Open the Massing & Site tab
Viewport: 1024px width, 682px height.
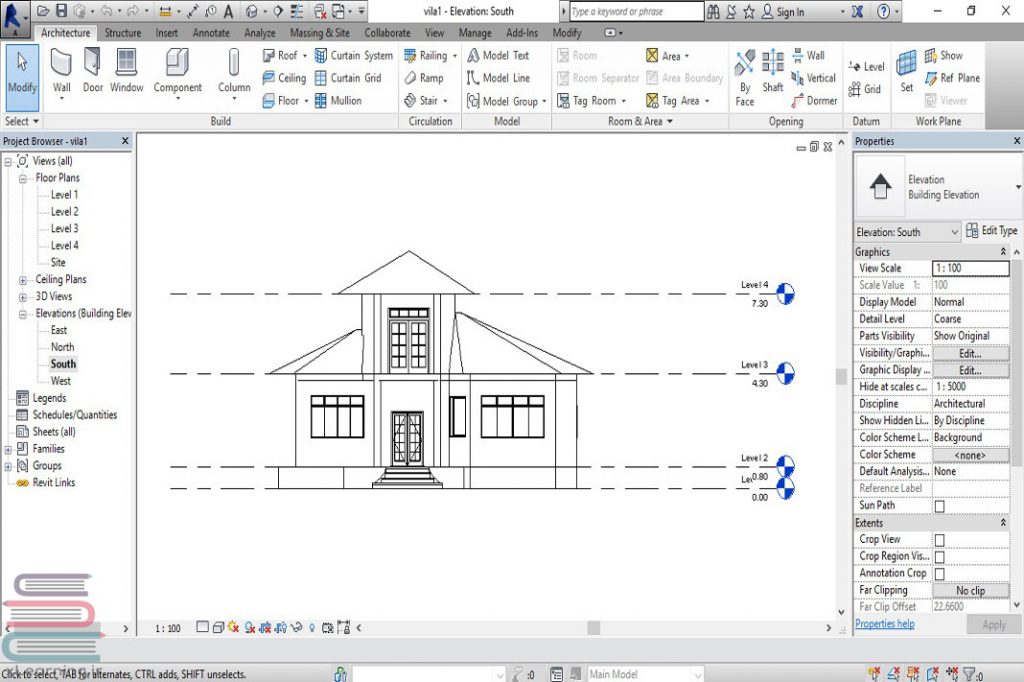tap(320, 33)
